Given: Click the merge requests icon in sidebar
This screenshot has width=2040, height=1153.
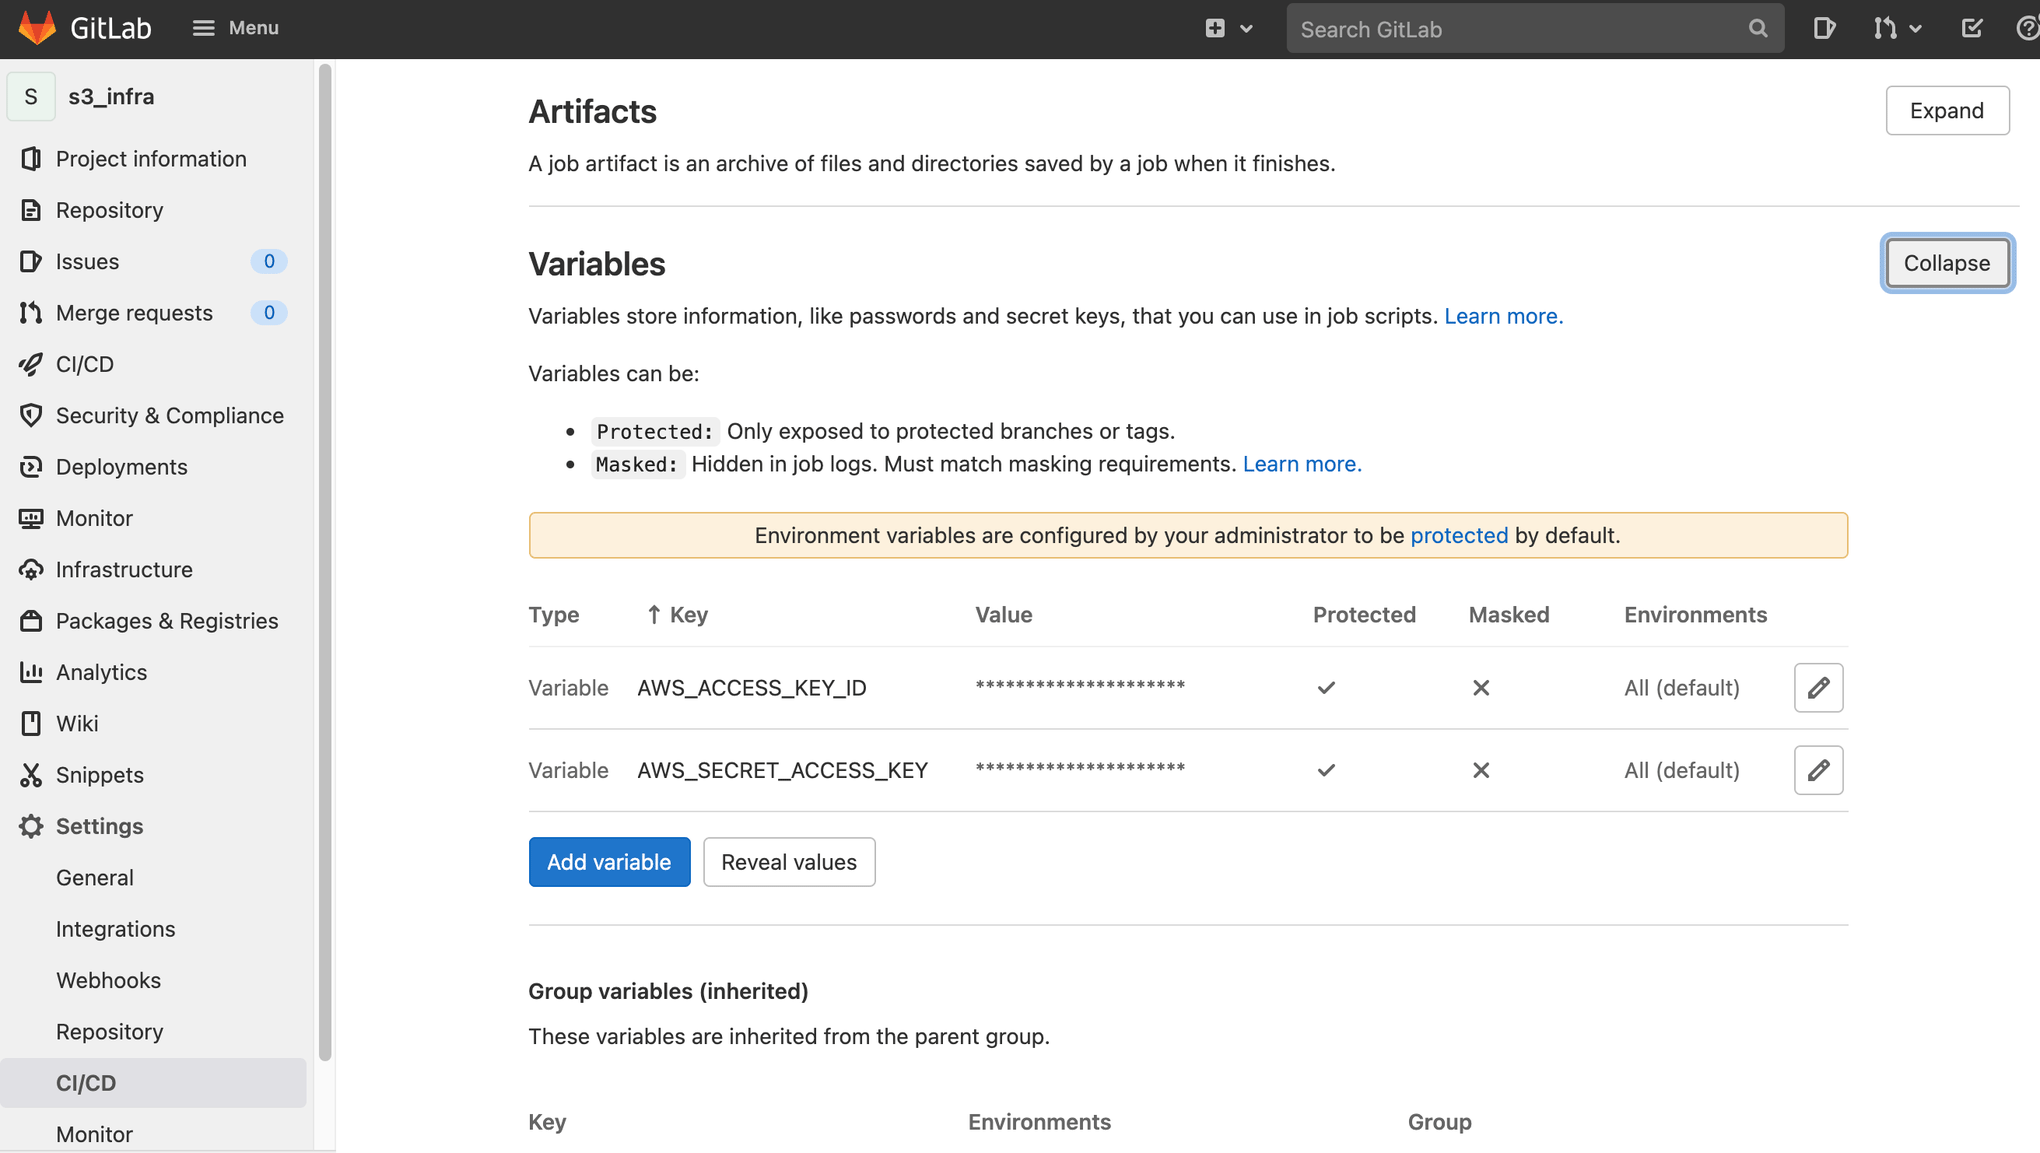Looking at the screenshot, I should point(31,311).
